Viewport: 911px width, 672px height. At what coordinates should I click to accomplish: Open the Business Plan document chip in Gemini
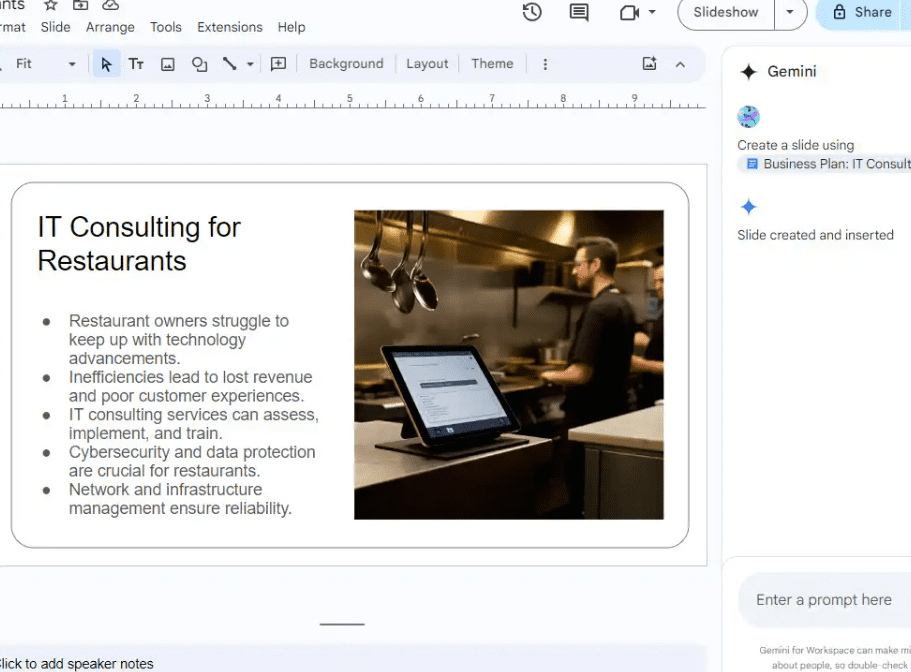click(823, 163)
